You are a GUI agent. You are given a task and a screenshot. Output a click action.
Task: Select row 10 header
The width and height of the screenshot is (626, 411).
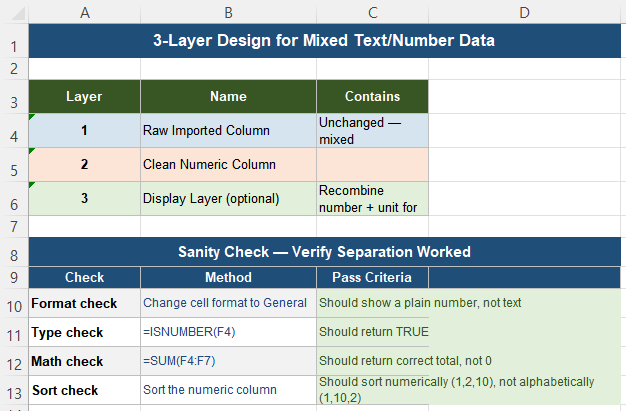pos(14,303)
